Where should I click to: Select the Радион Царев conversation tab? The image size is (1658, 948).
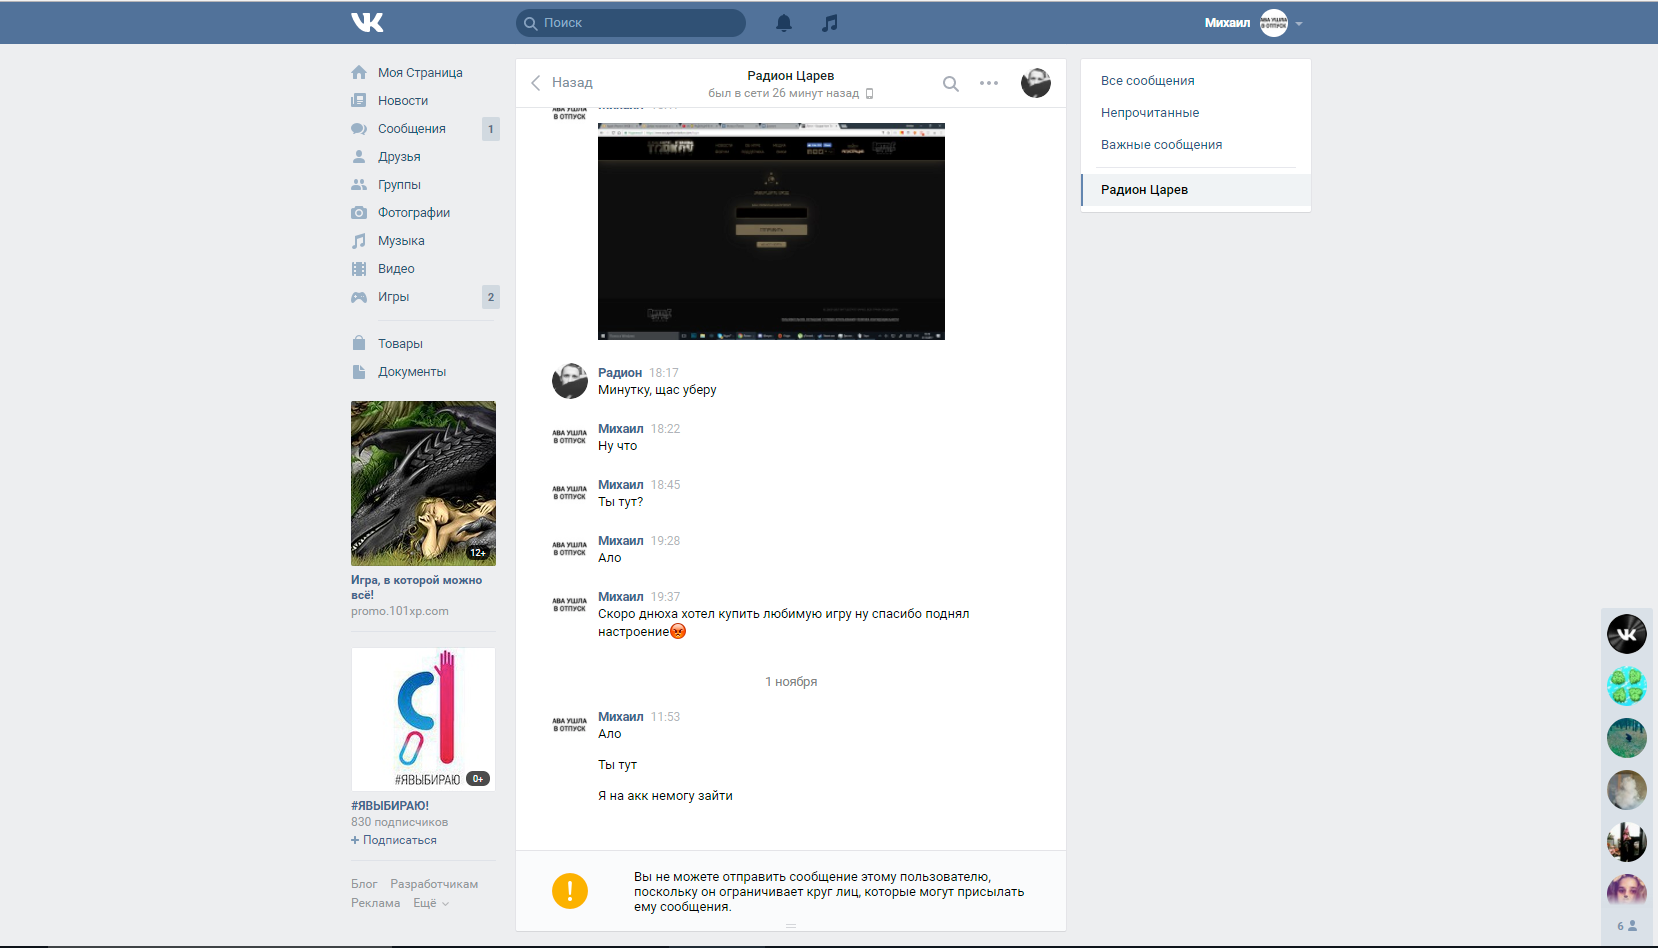(1196, 190)
